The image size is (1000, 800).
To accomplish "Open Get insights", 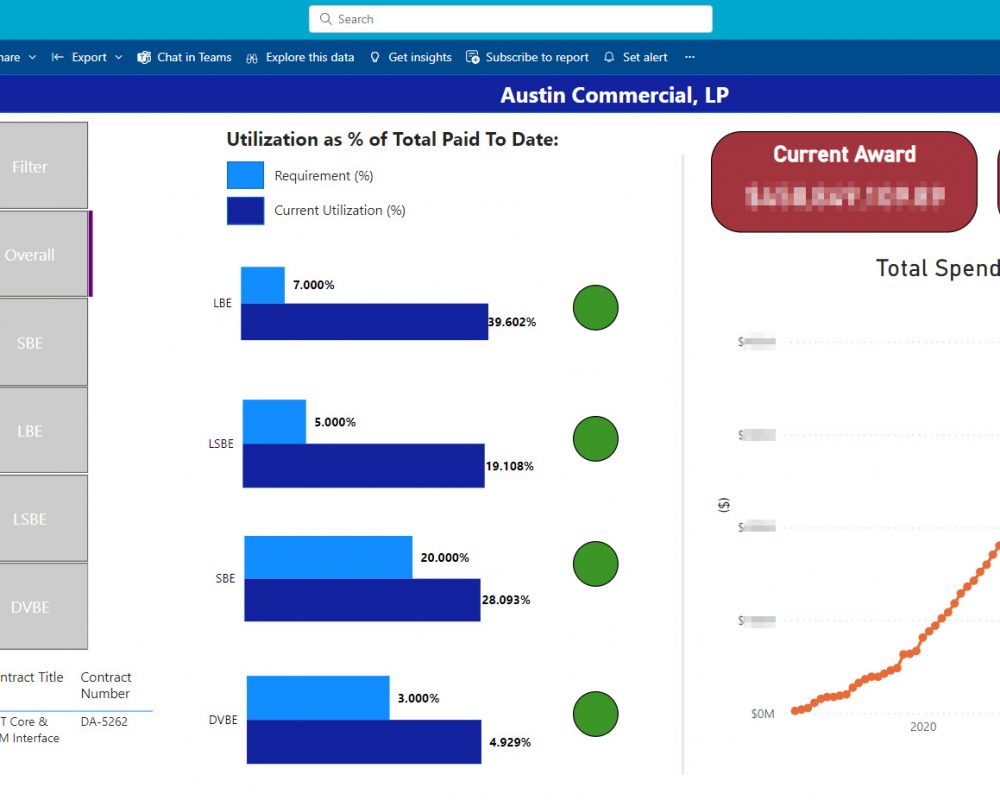I will (x=420, y=57).
